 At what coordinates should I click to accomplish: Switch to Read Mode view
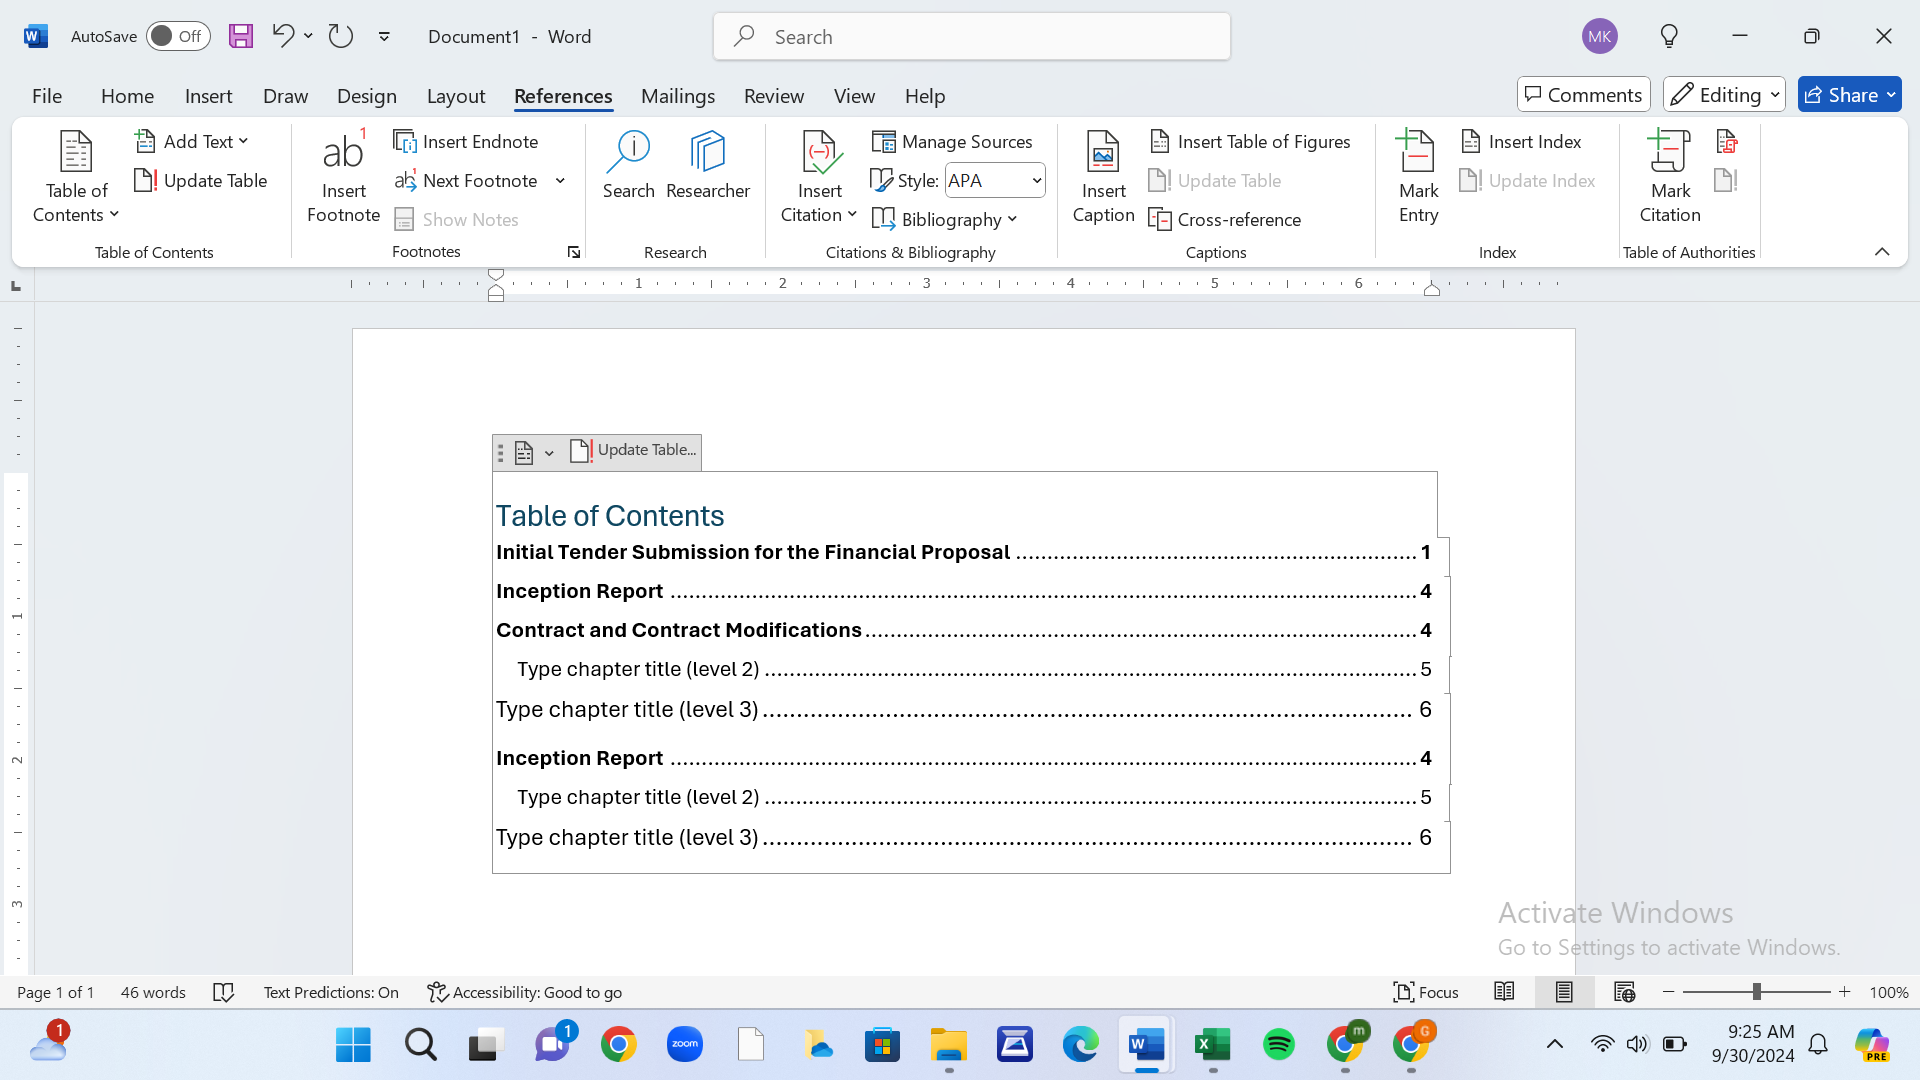1504,992
